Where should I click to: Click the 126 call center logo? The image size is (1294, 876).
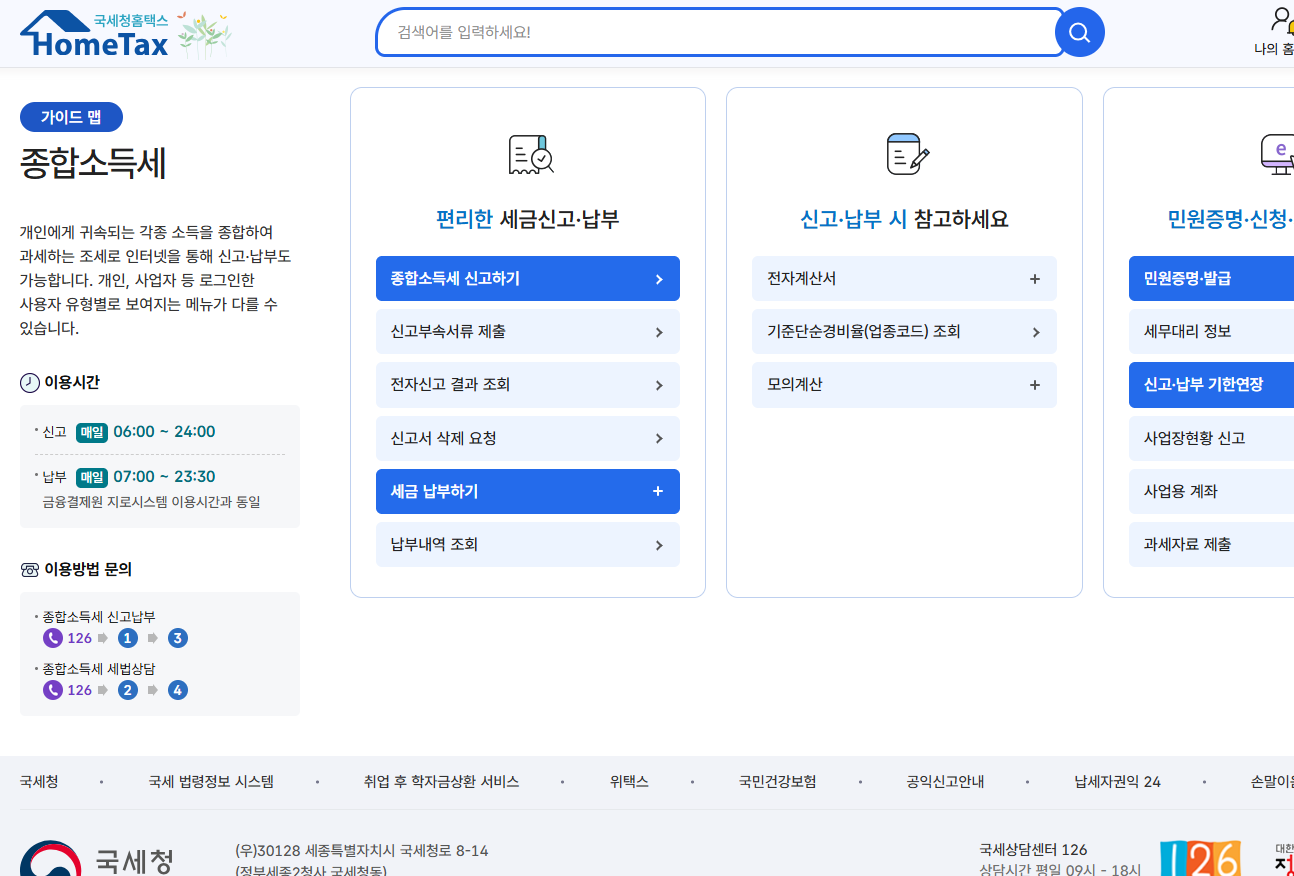(x=1201, y=858)
